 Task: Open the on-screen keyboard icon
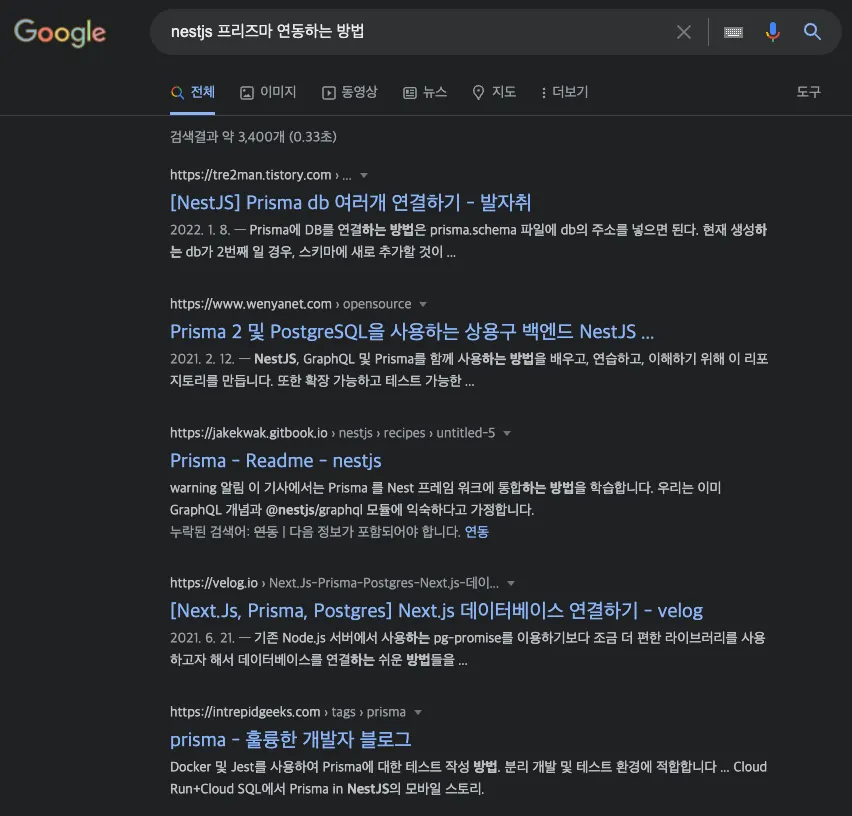coord(733,32)
